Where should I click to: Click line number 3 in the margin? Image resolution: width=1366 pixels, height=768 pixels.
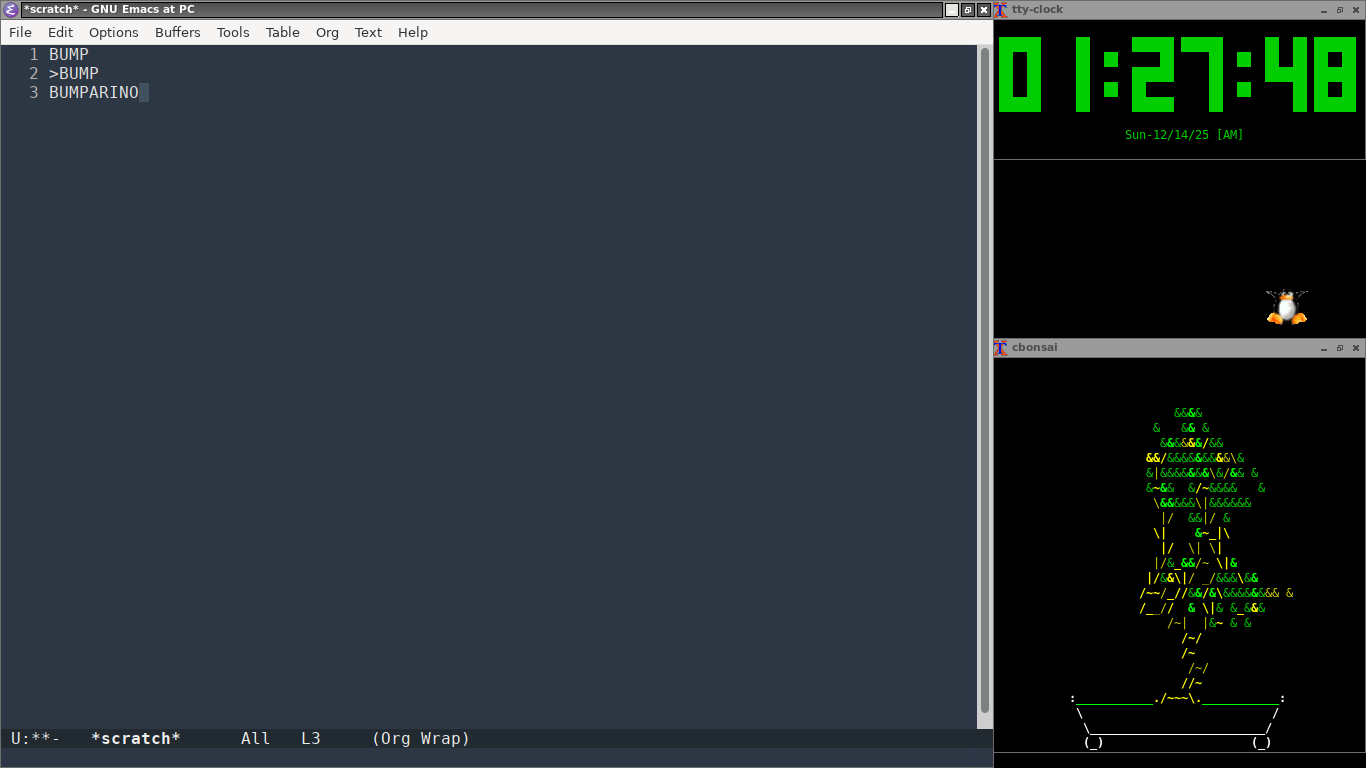point(34,93)
